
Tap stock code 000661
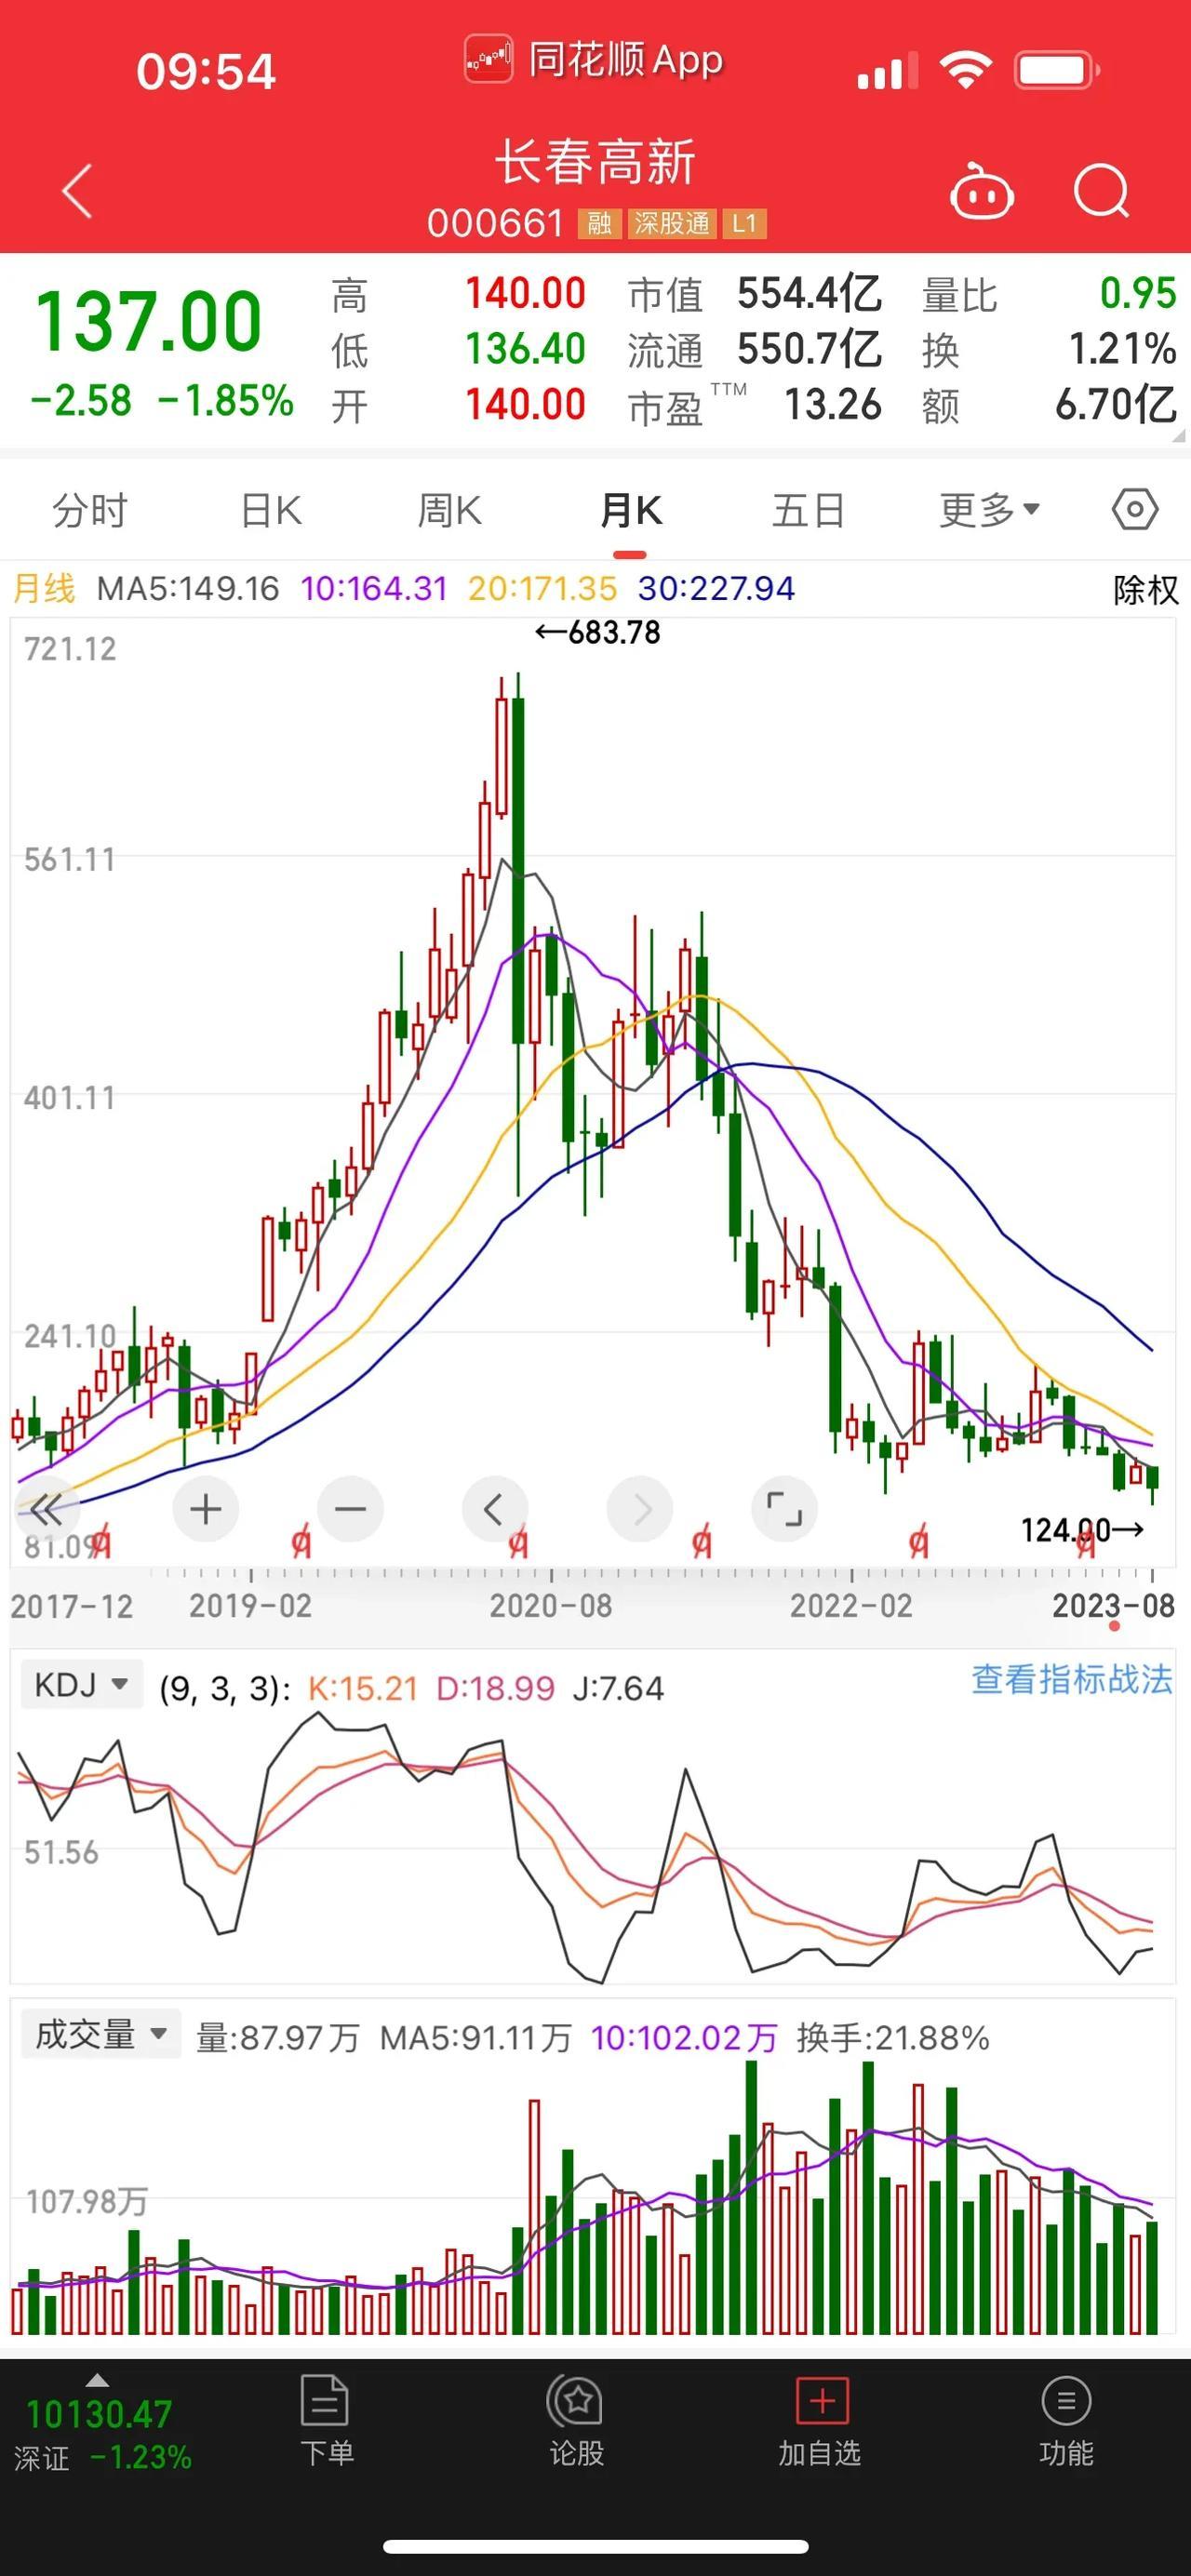click(x=496, y=223)
